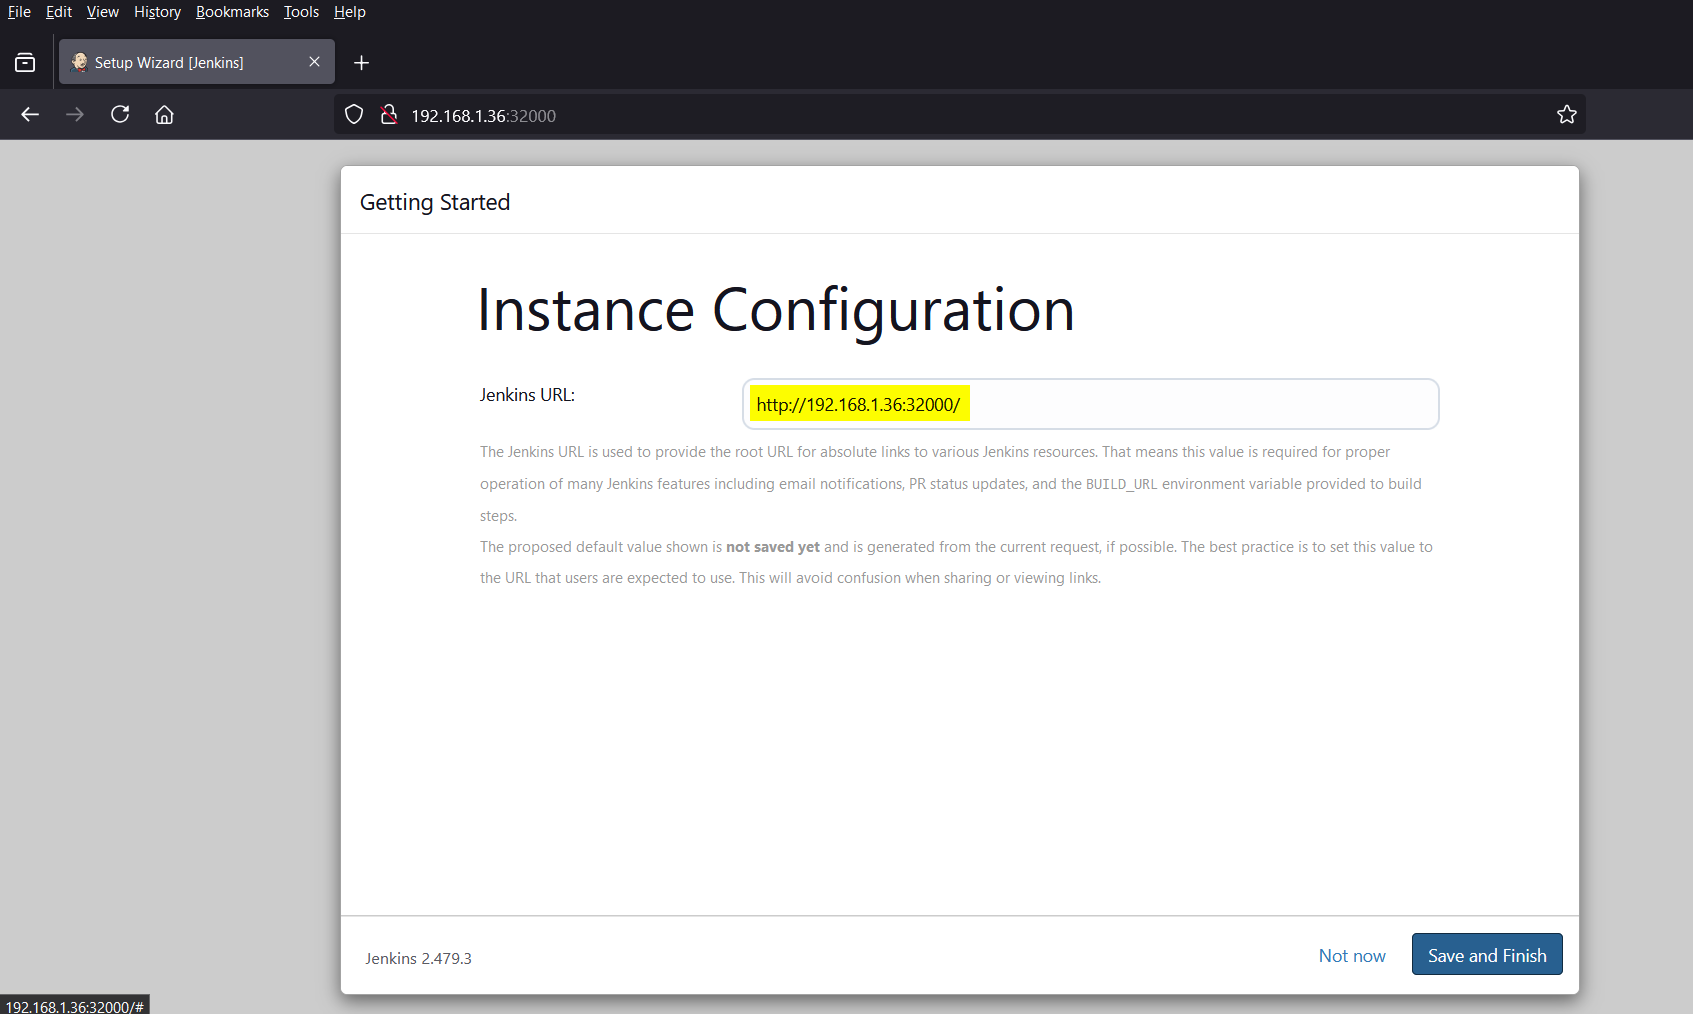The height and width of the screenshot is (1014, 1693).
Task: Click the bold 'not saved yet' text
Action: click(x=773, y=547)
